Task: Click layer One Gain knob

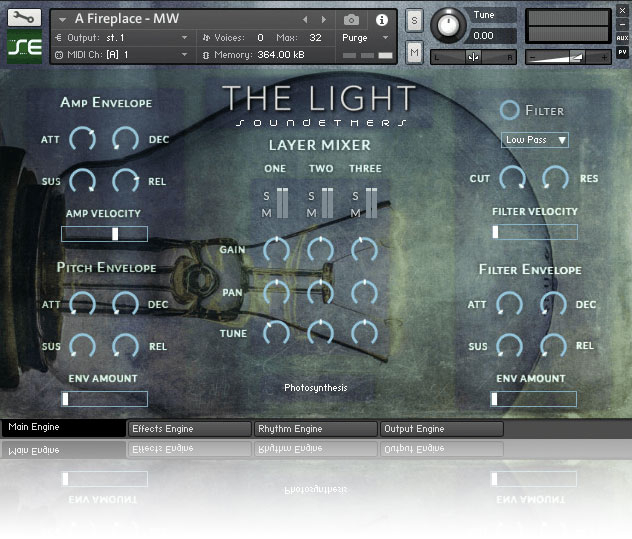Action: [x=276, y=250]
